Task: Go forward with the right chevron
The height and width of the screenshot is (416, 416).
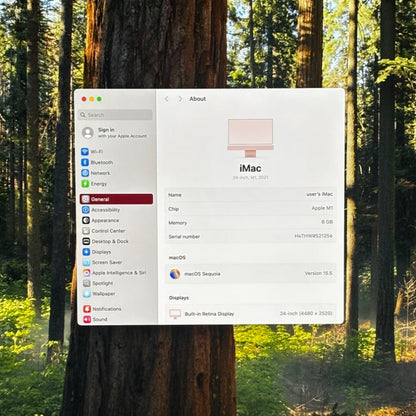Action: point(180,99)
